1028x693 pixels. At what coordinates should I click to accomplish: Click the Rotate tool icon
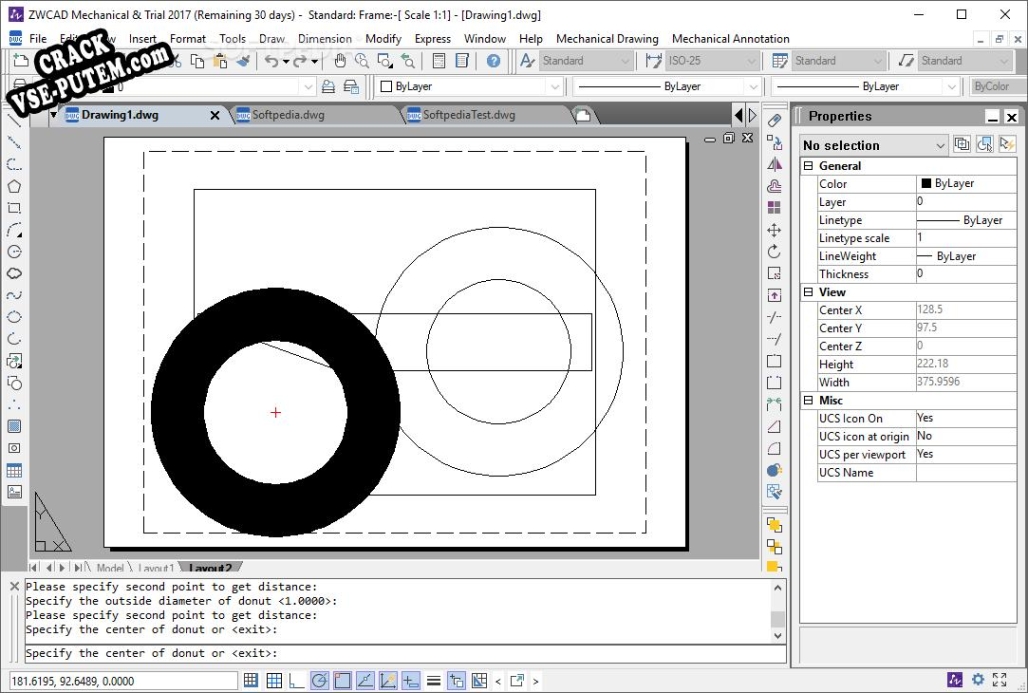(774, 252)
